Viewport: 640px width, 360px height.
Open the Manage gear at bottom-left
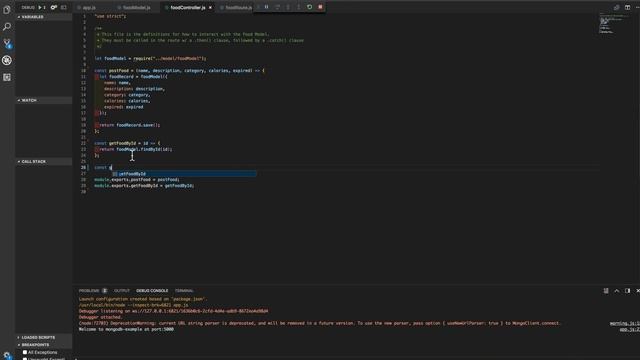(7, 355)
